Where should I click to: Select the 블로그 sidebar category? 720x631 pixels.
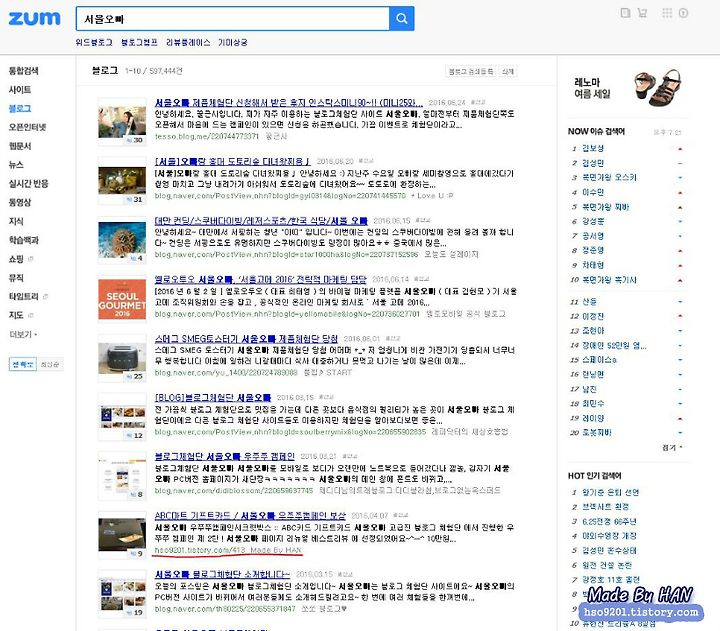[20, 108]
